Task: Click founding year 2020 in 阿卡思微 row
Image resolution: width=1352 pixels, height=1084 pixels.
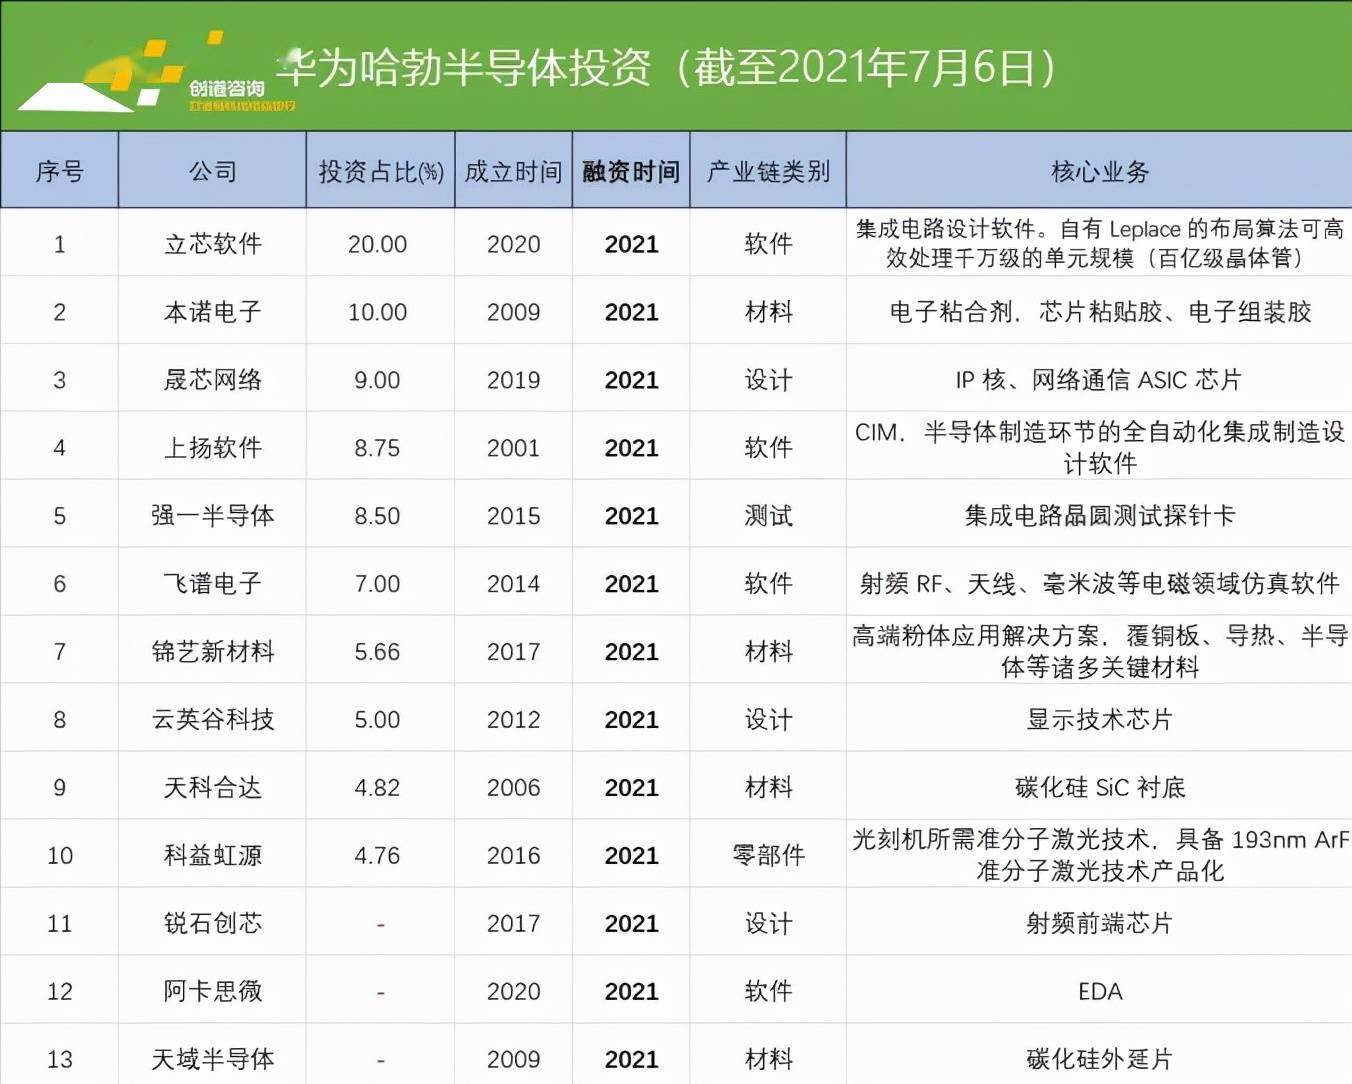Action: coord(513,992)
